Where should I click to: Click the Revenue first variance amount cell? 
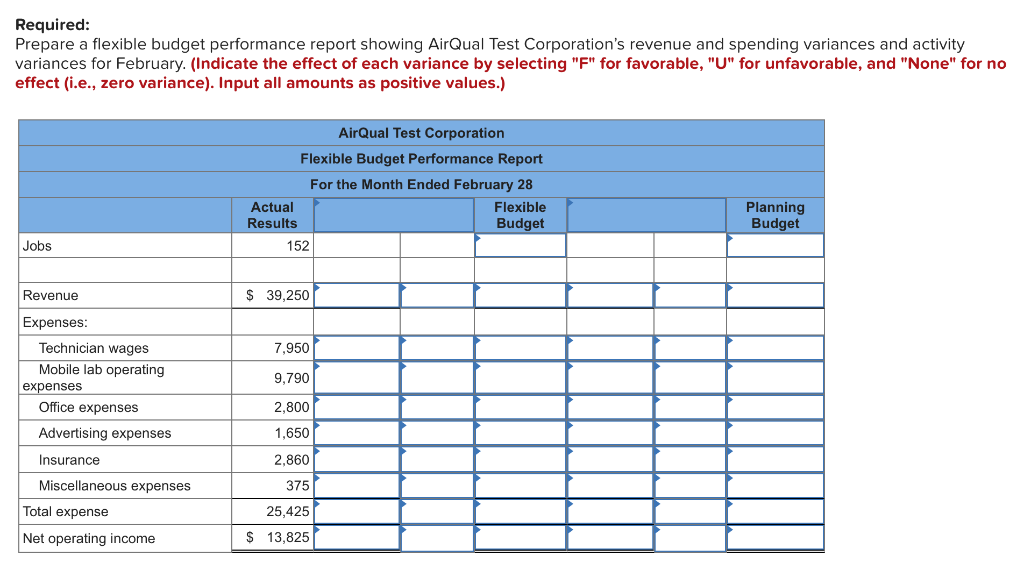tap(357, 296)
